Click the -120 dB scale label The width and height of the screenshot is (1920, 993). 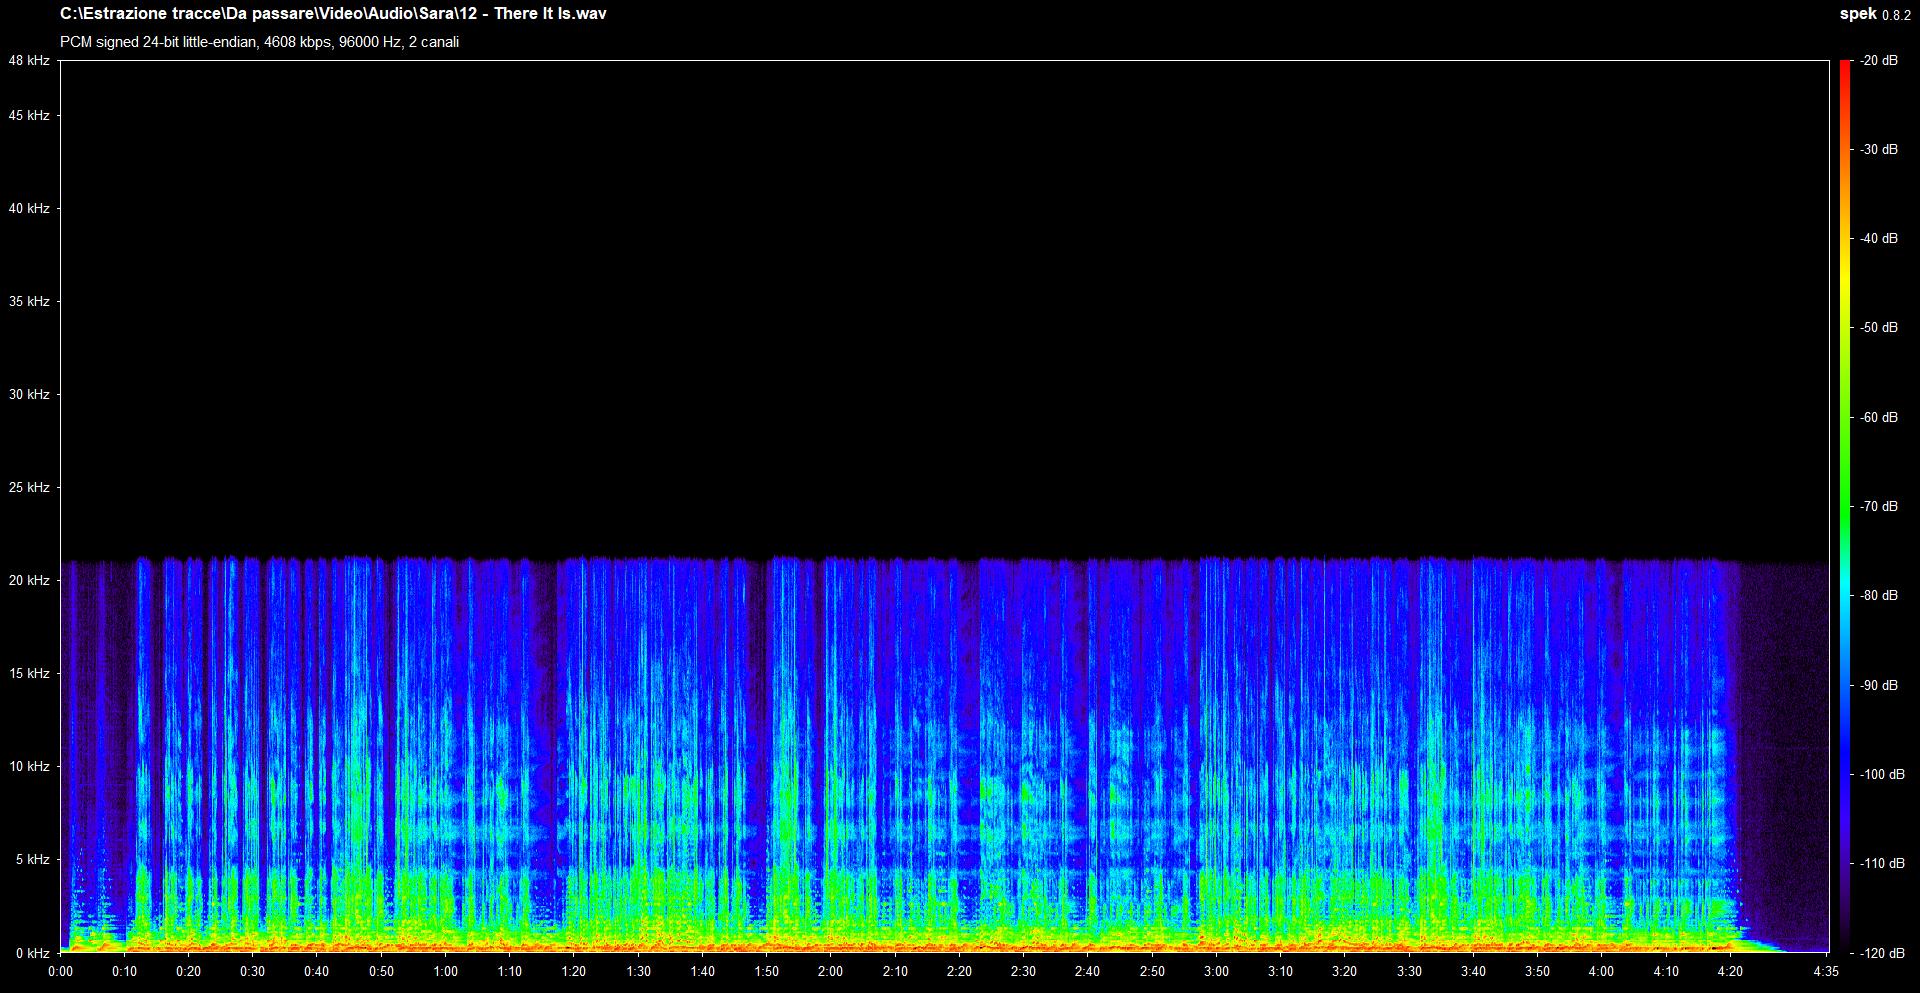click(1882, 954)
